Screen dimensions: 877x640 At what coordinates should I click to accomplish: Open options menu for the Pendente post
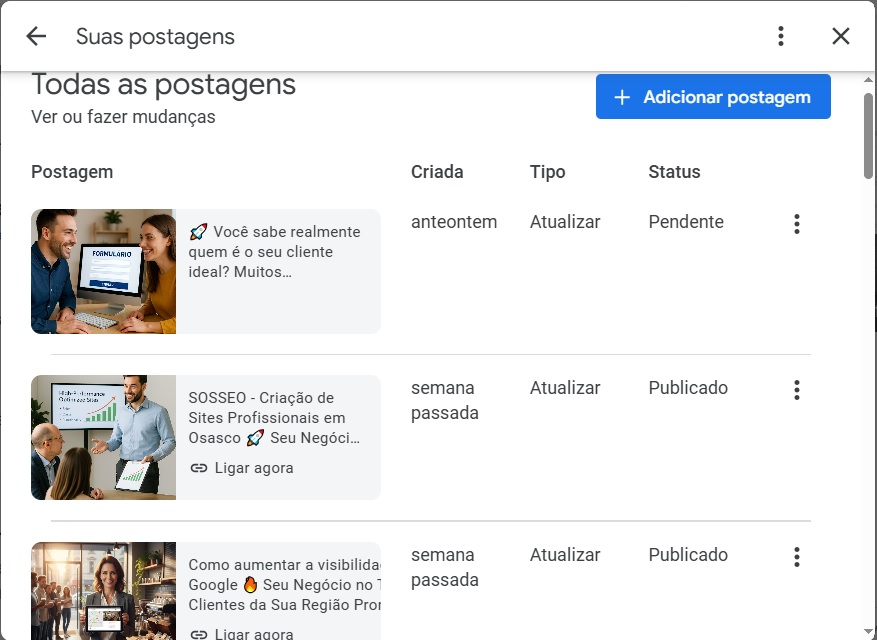click(x=797, y=224)
